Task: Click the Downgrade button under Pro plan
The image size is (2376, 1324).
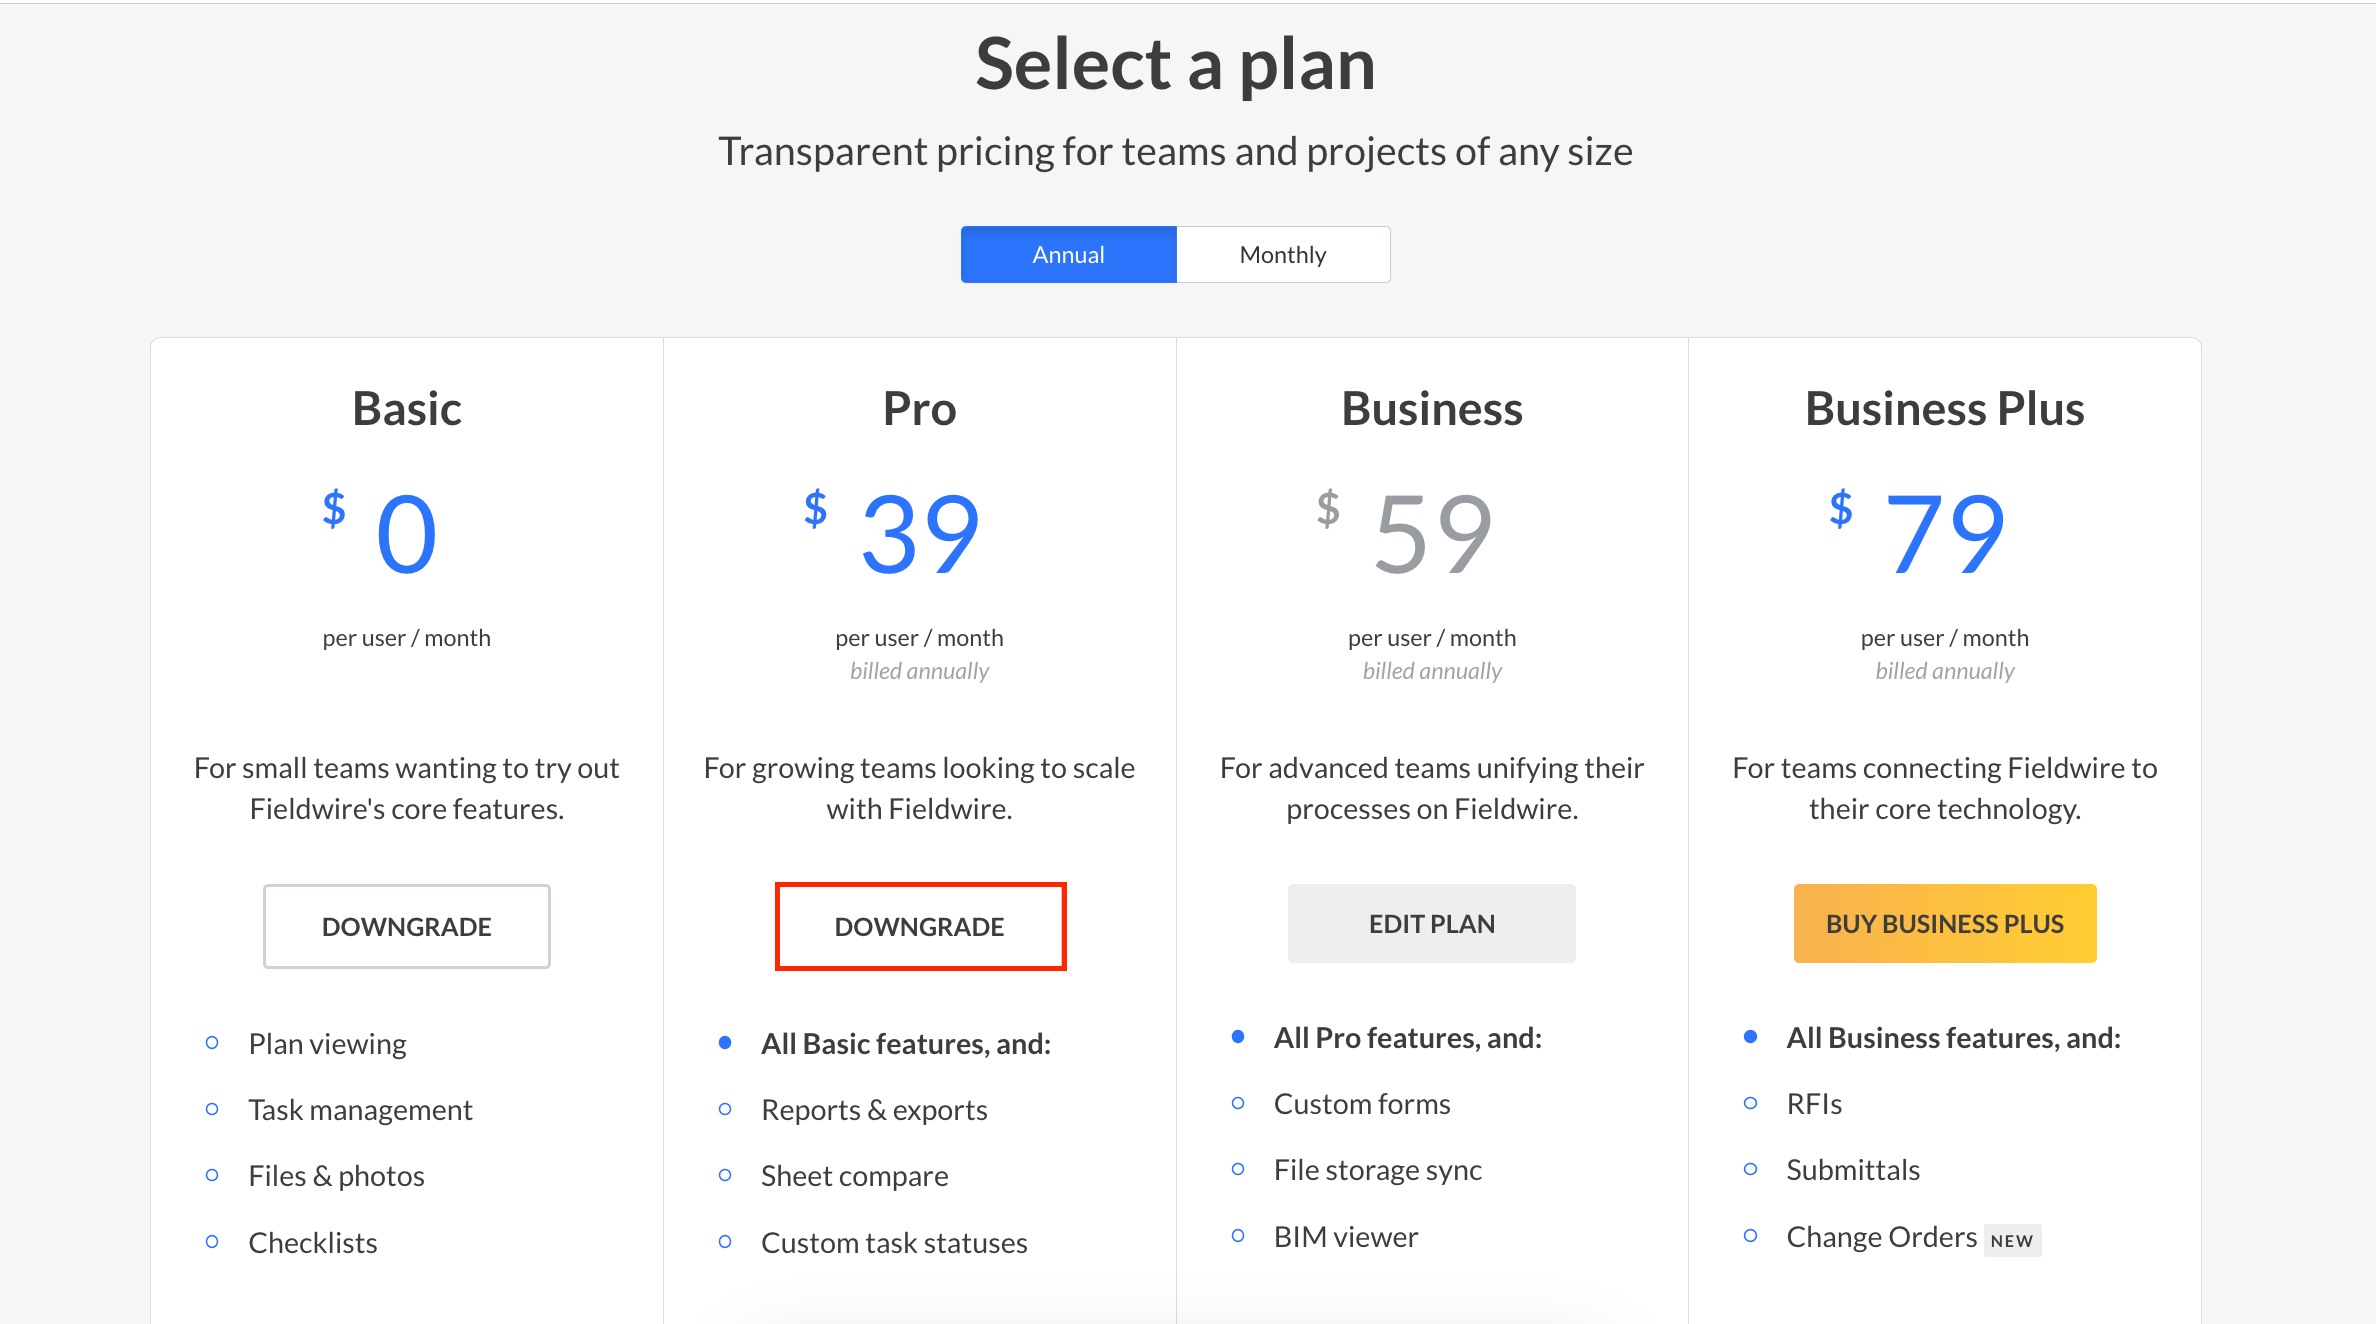Action: click(x=920, y=926)
